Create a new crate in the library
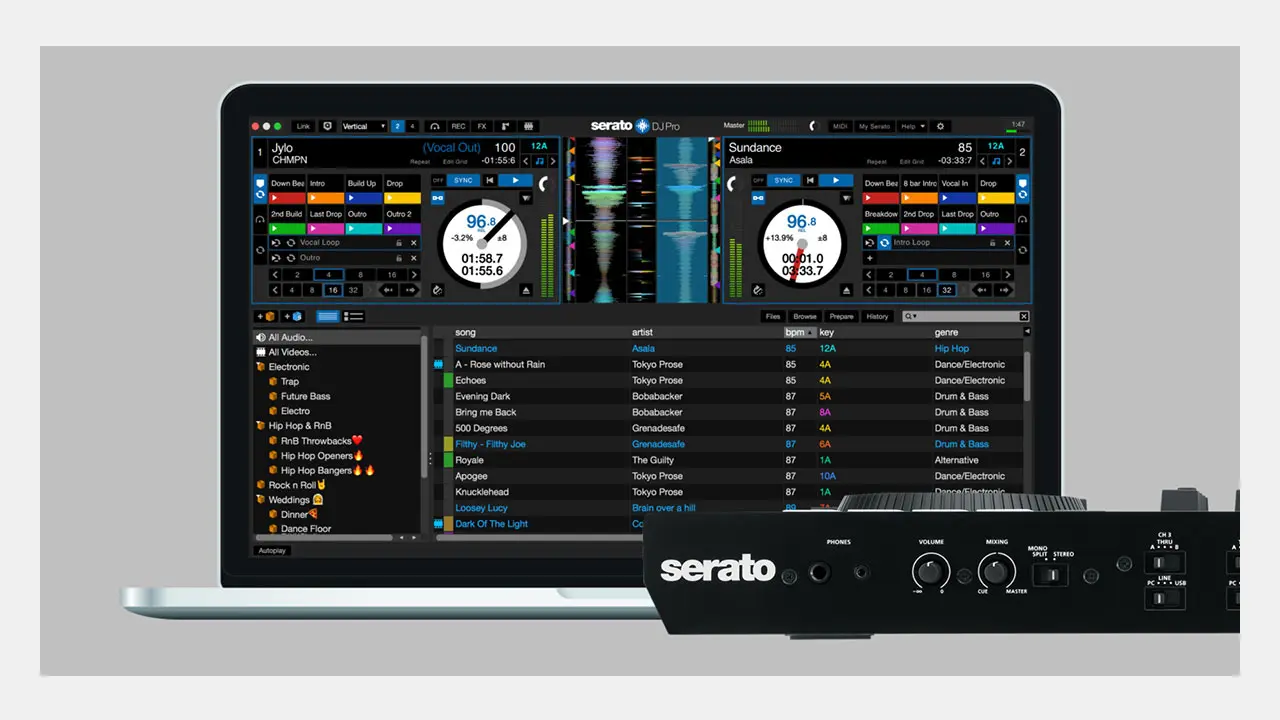Image resolution: width=1280 pixels, height=720 pixels. 265,316
